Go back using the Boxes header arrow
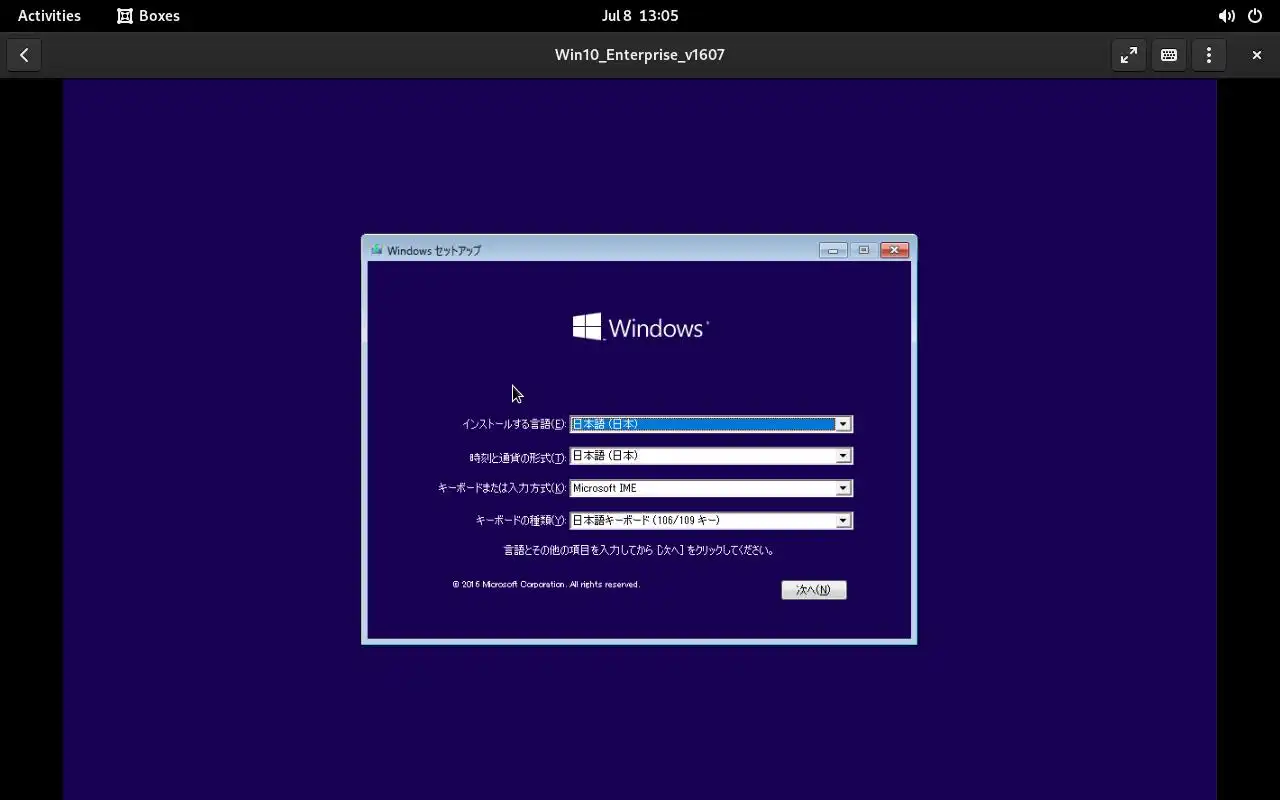Viewport: 1280px width, 800px height. pos(24,55)
